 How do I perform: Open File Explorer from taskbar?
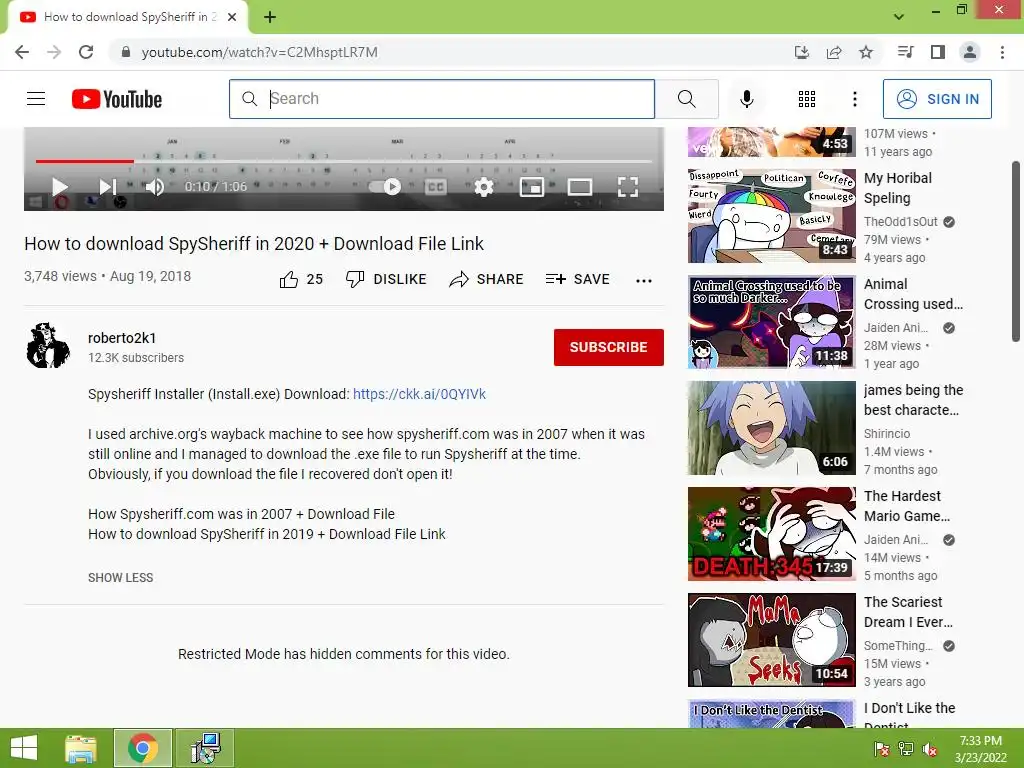click(82, 748)
